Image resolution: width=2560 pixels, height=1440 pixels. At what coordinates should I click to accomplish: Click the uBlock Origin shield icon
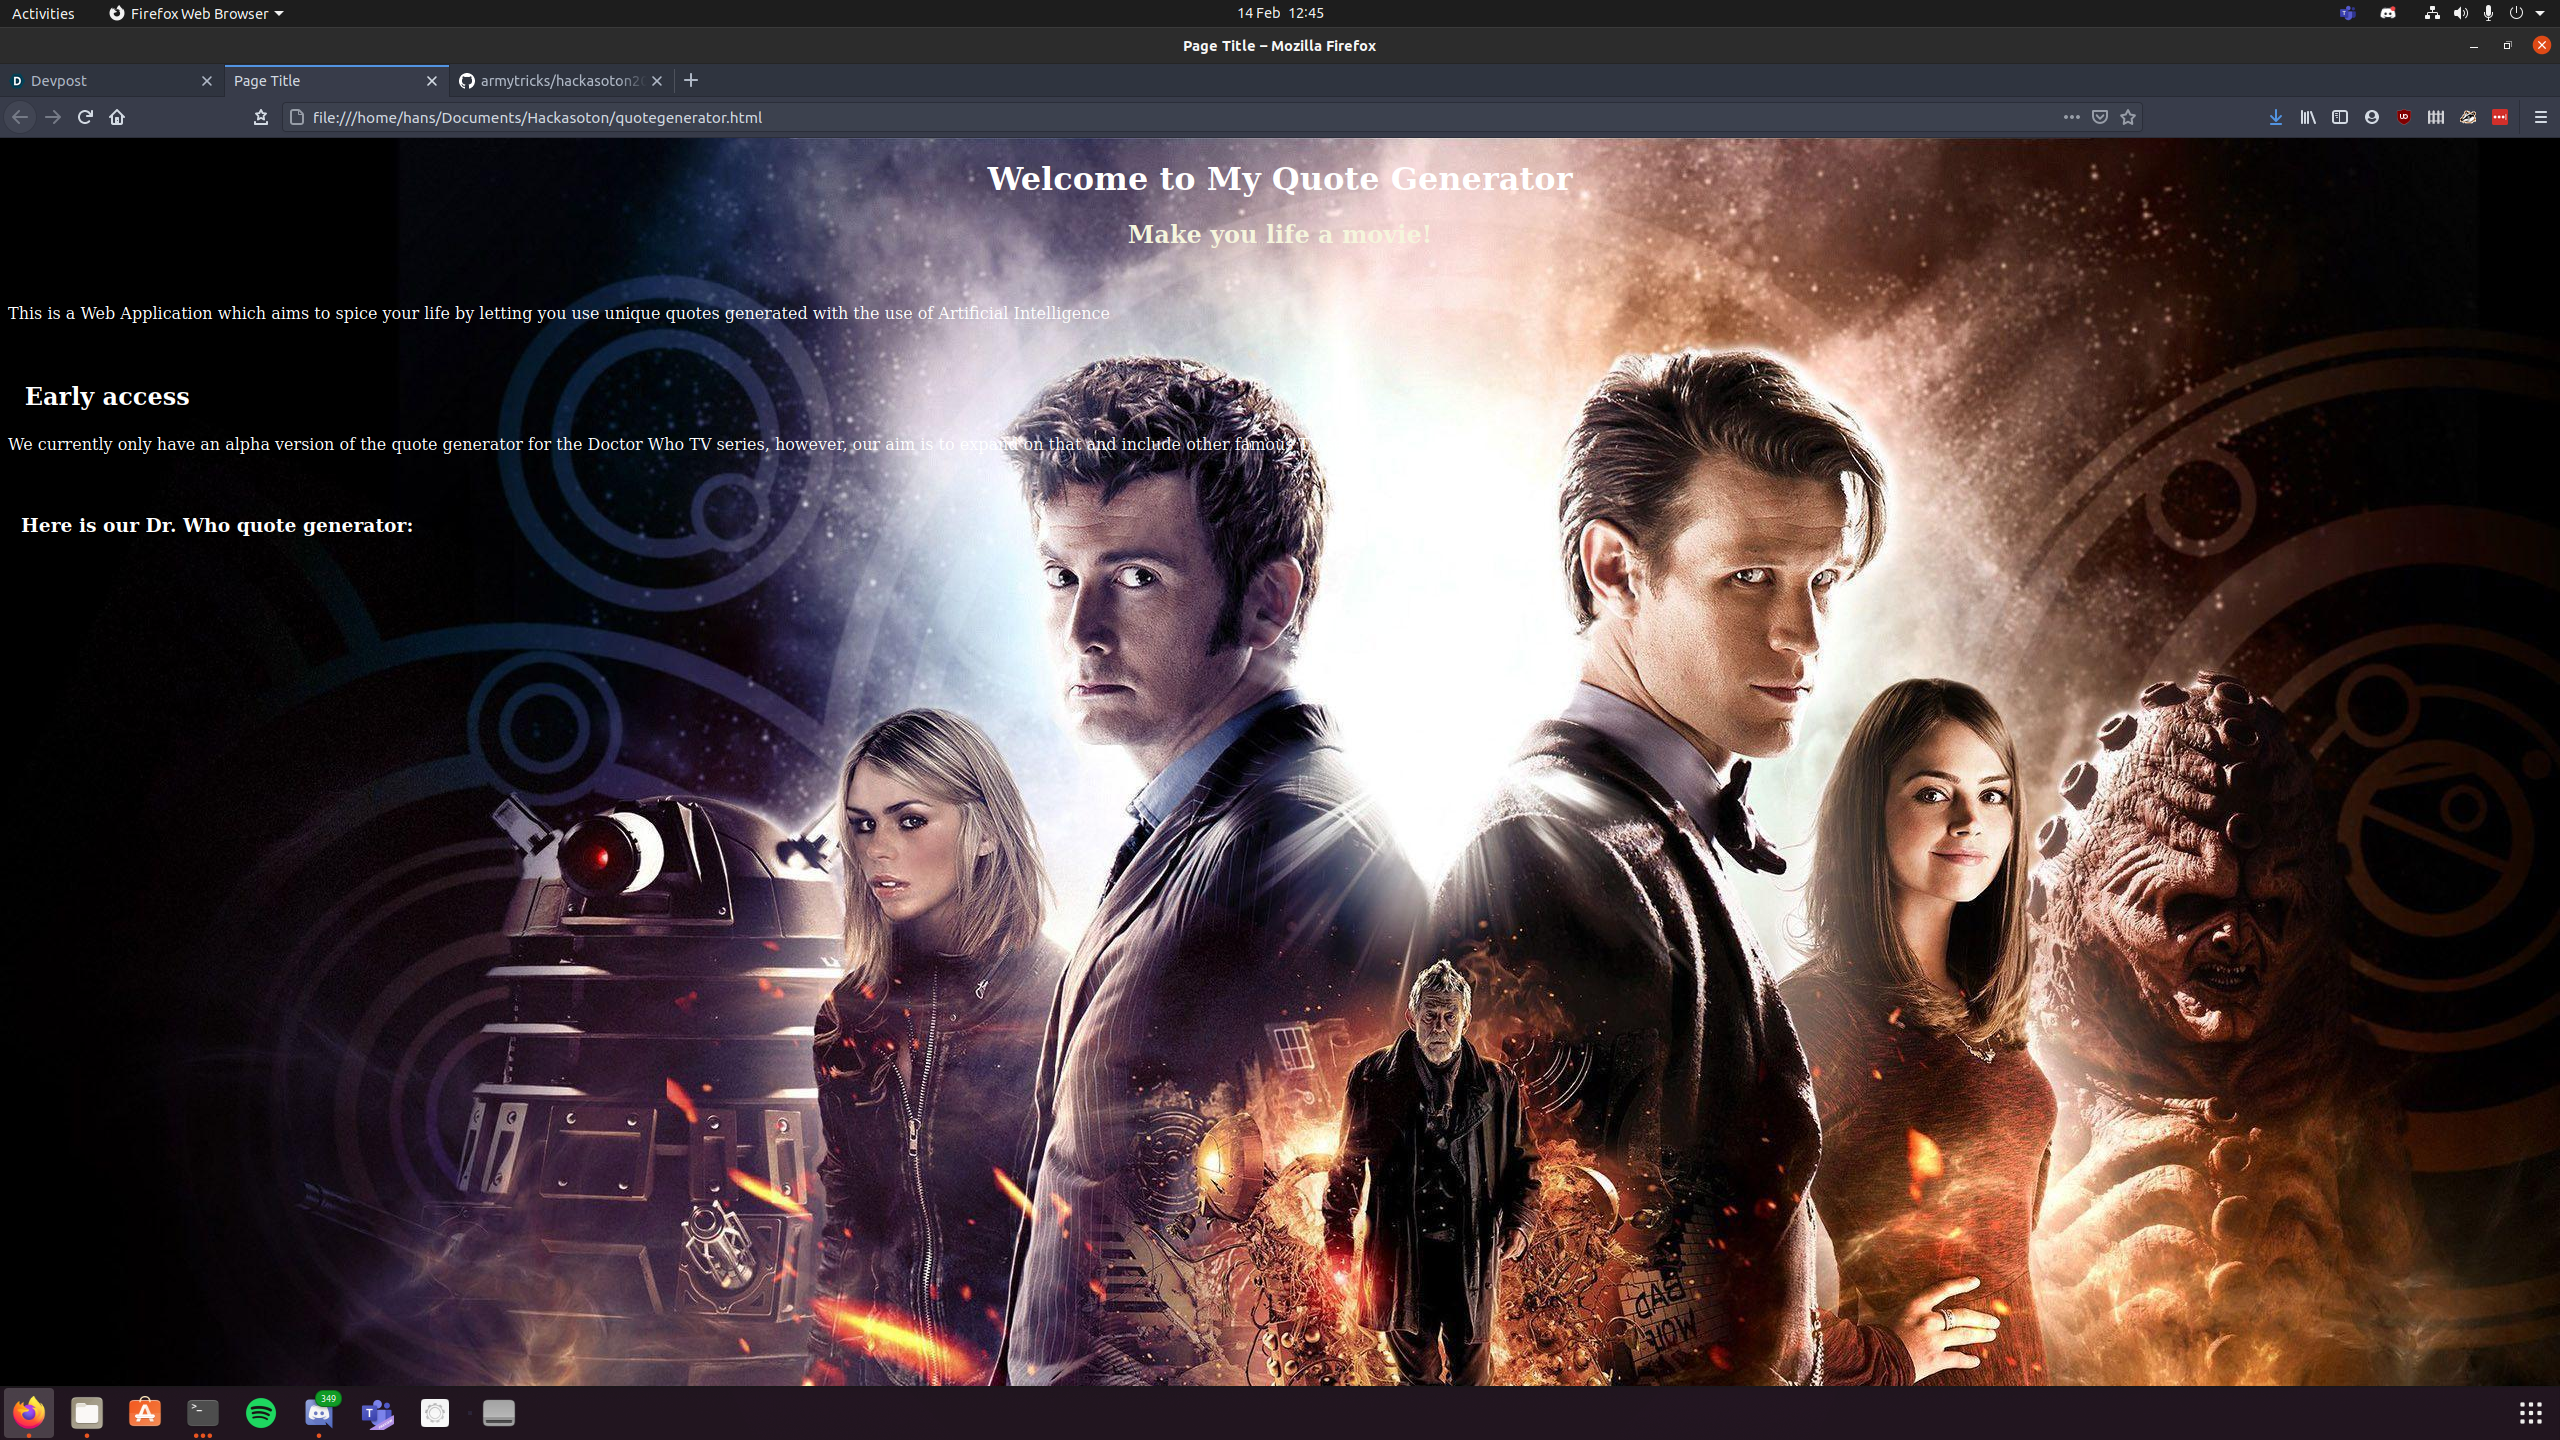2403,117
